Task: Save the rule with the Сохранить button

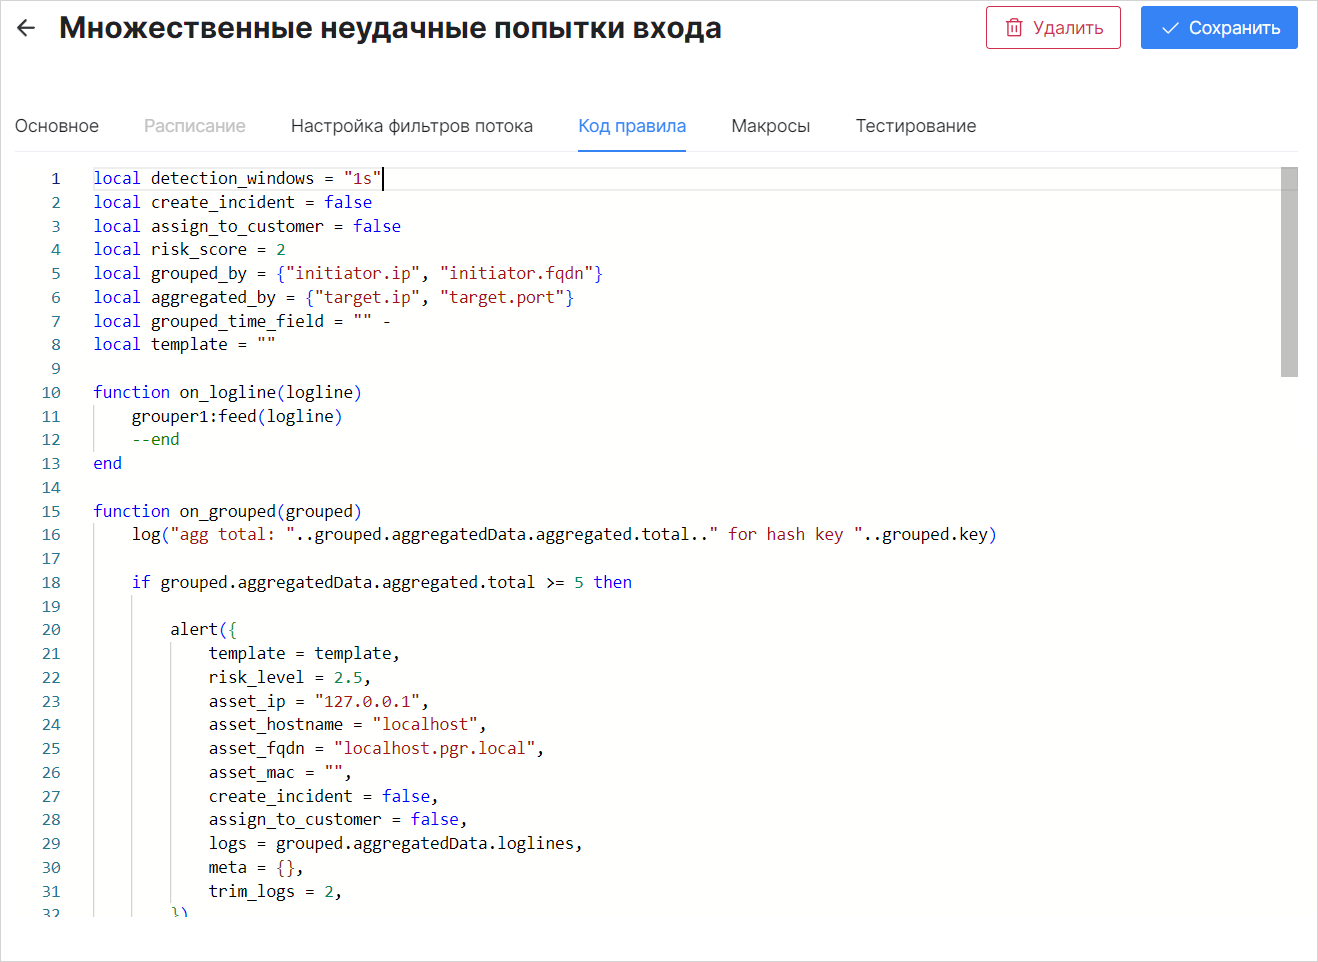Action: point(1218,28)
